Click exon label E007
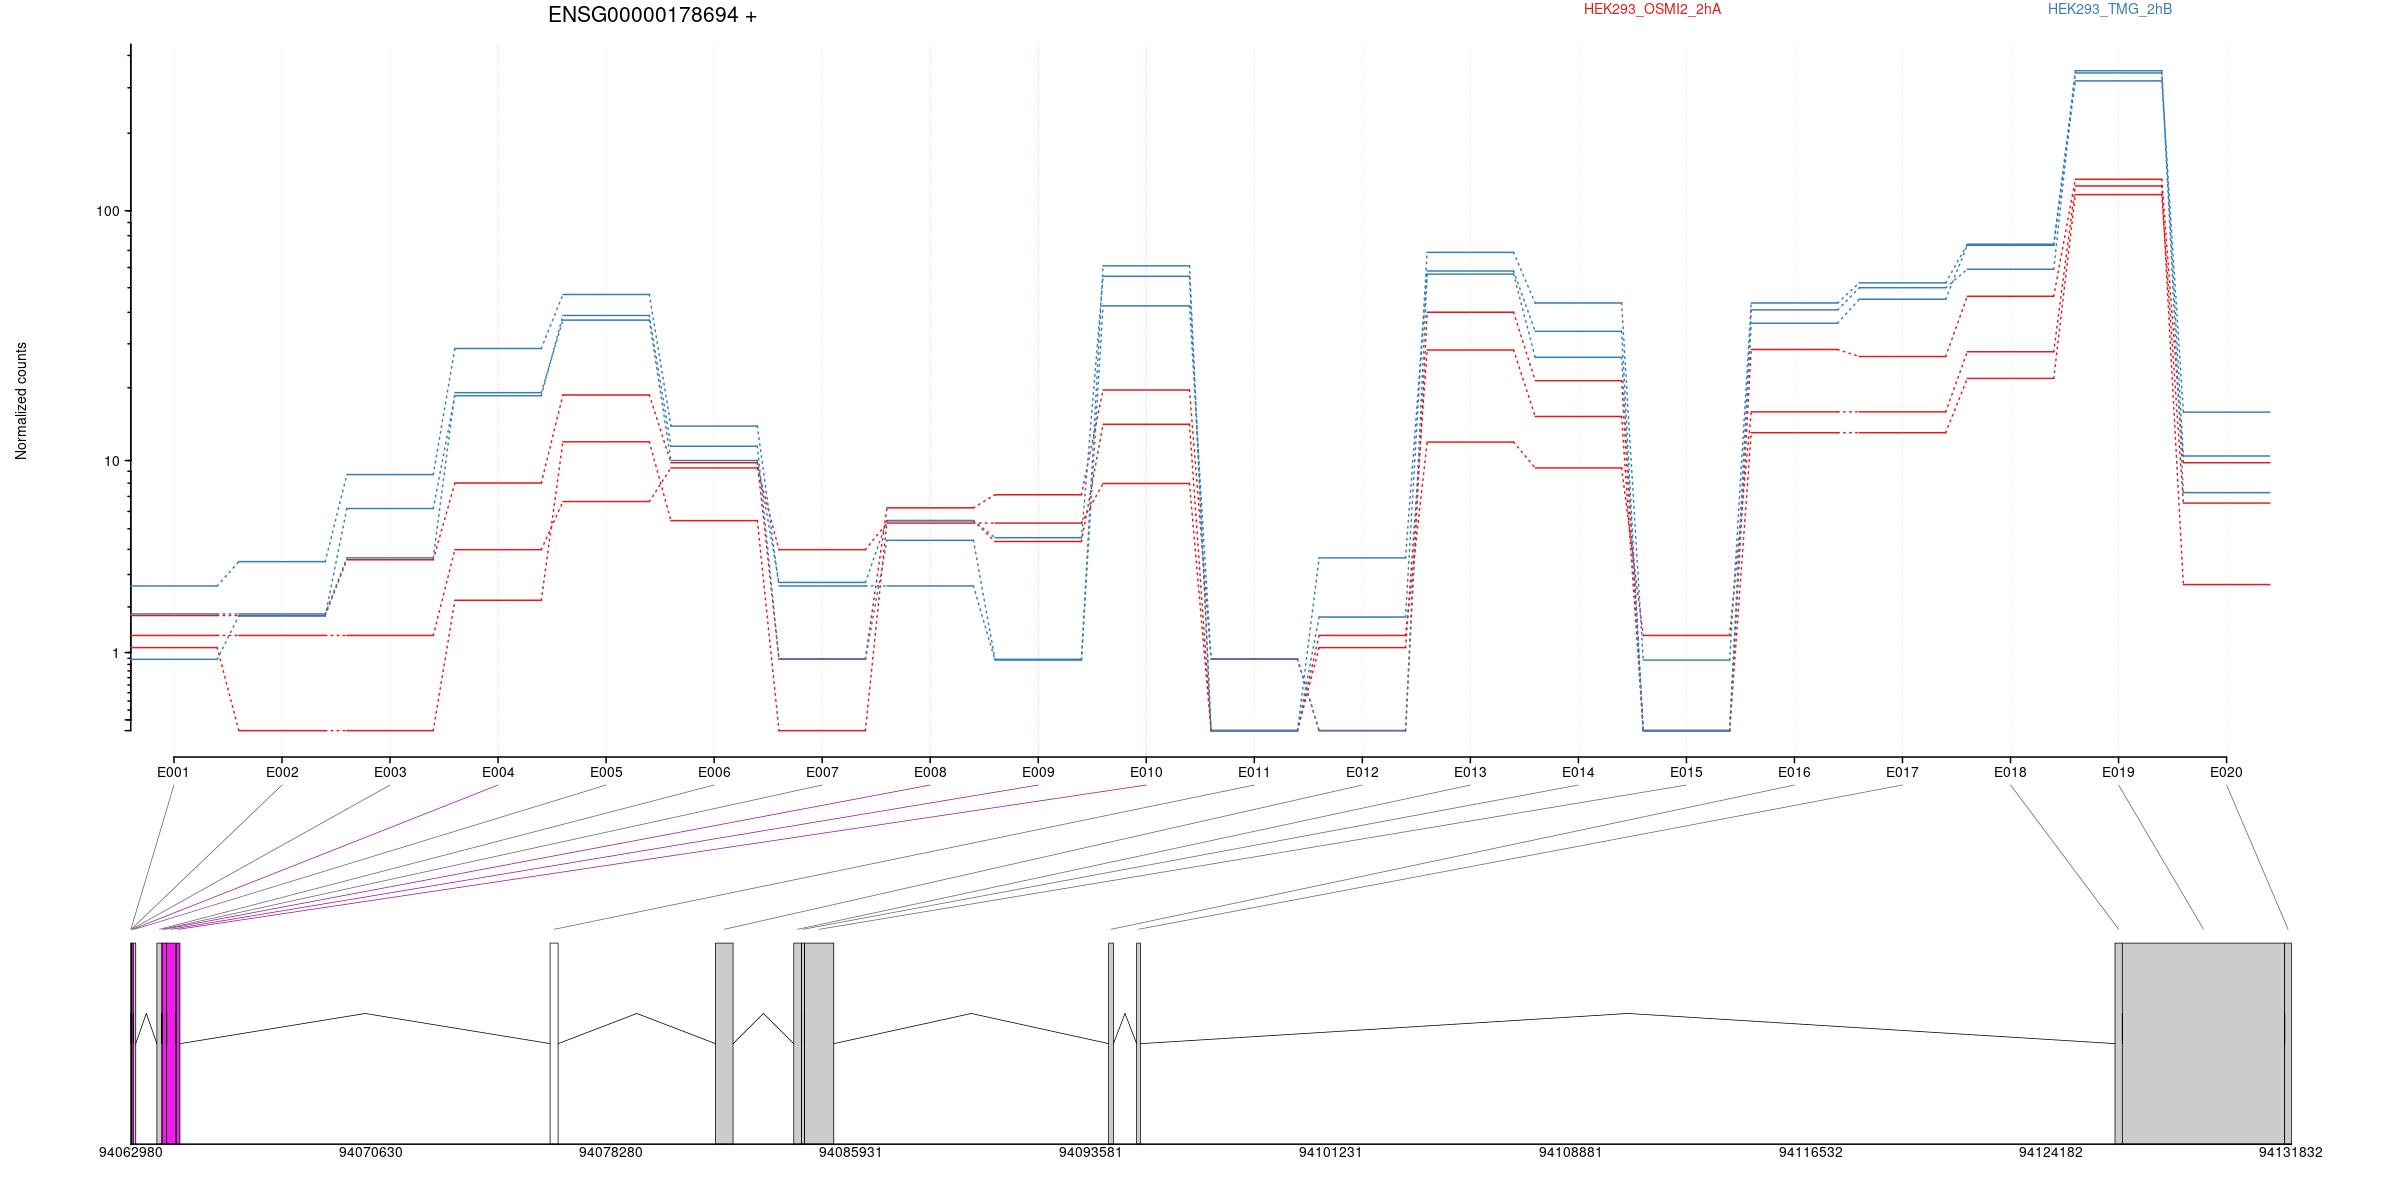The image size is (2400, 1200). 822,772
